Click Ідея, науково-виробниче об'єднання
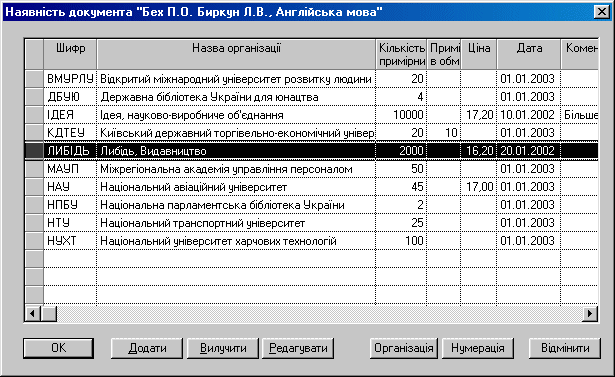Screen dimensions: 615x377 tap(236, 115)
